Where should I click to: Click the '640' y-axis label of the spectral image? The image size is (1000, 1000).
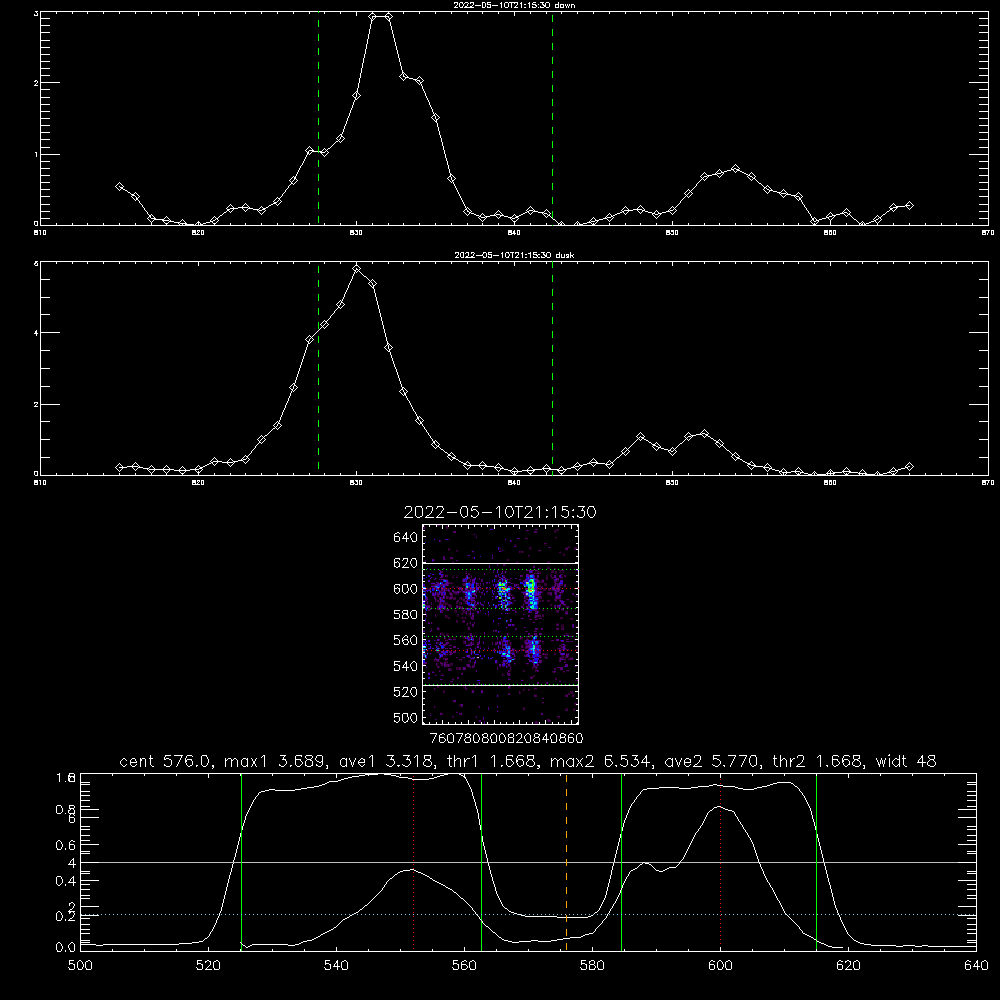click(406, 537)
